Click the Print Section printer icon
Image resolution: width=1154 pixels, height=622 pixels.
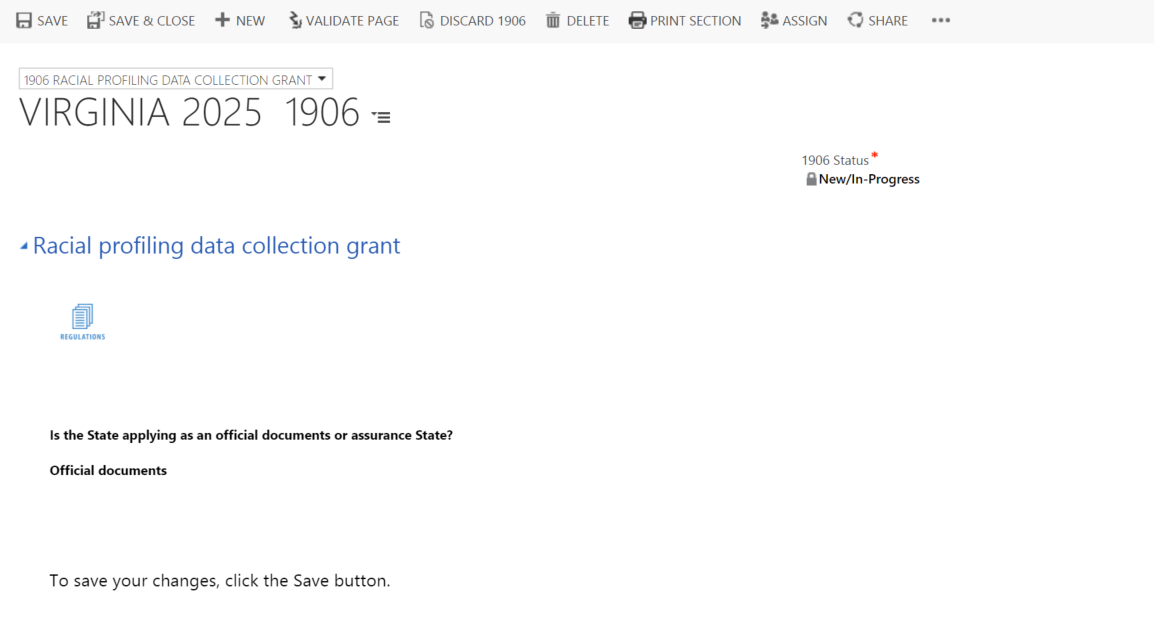click(637, 20)
